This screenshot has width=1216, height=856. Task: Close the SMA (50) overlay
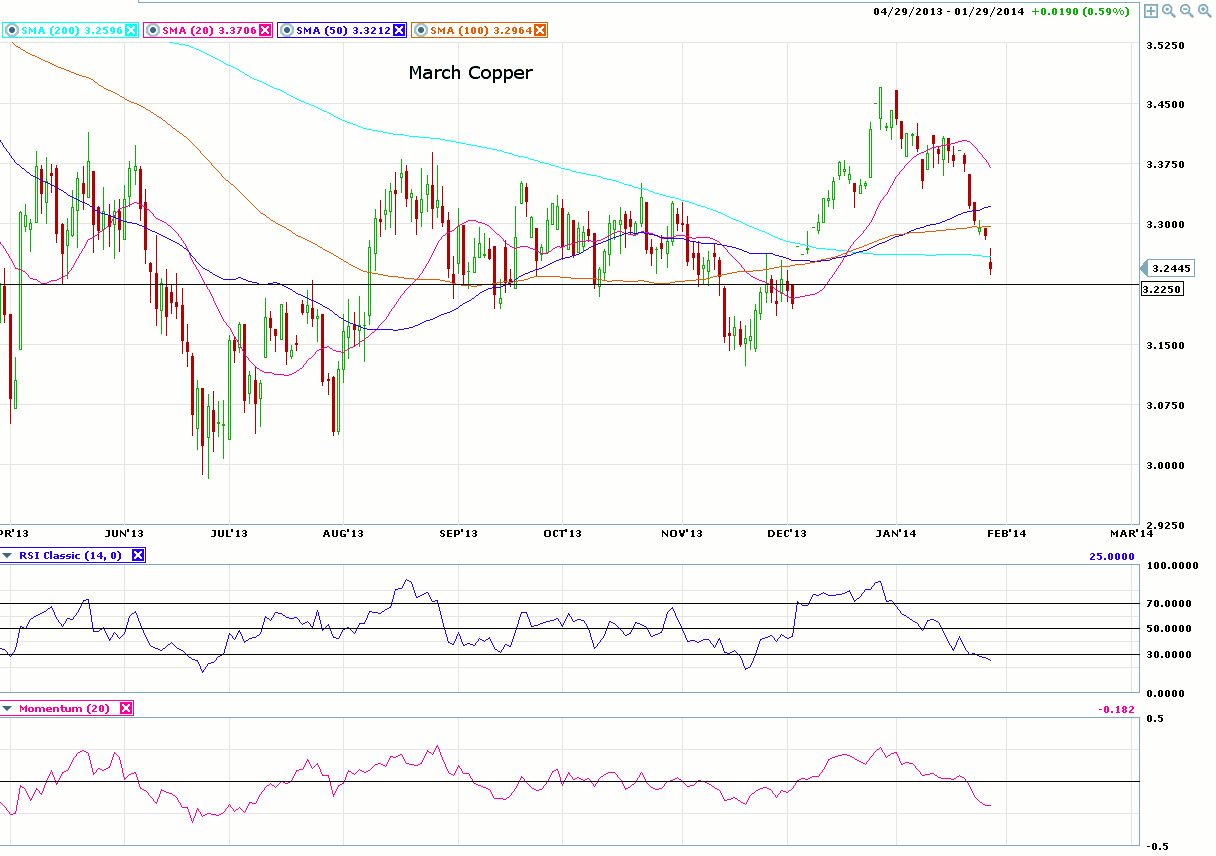tap(399, 30)
